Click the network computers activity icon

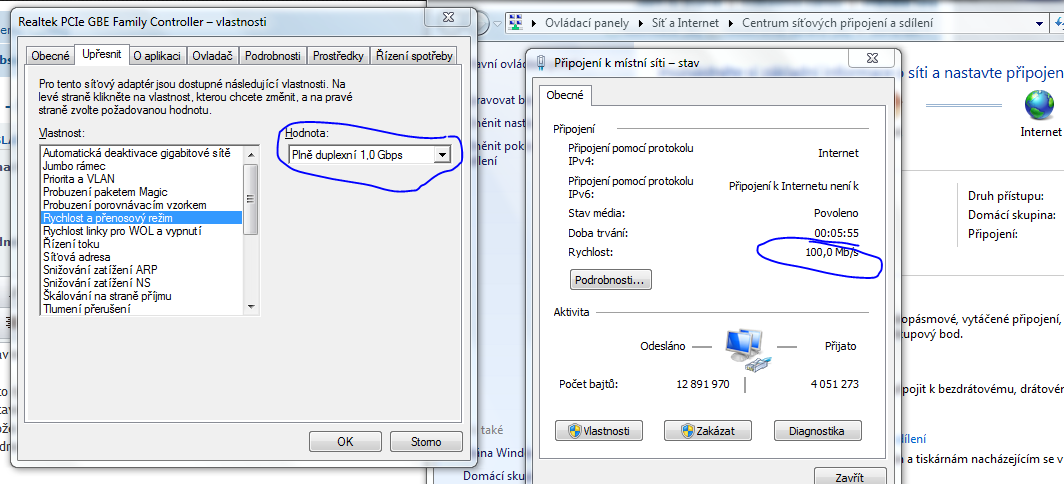pos(744,349)
